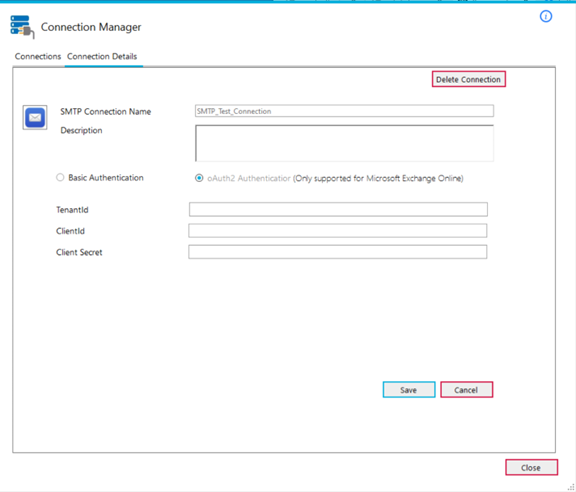Click the window resize grip corner
The width and height of the screenshot is (576, 492).
tap(571, 487)
